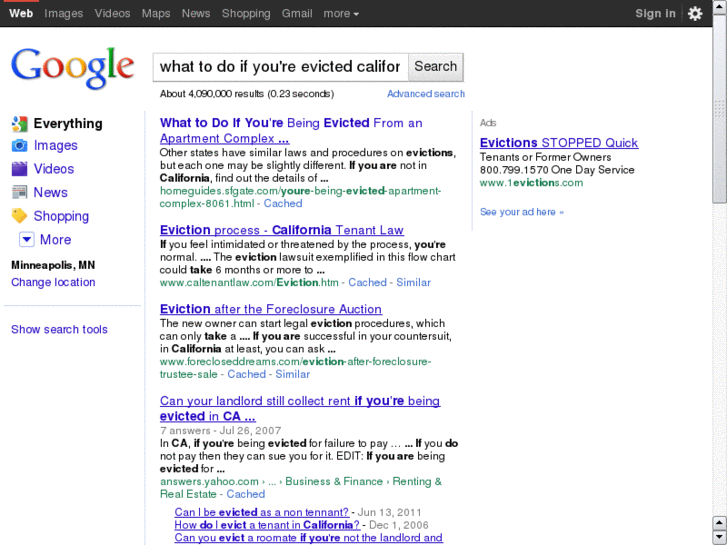The height and width of the screenshot is (545, 727).
Task: Filter results by Shopping in sidebar
Action: [x=61, y=216]
